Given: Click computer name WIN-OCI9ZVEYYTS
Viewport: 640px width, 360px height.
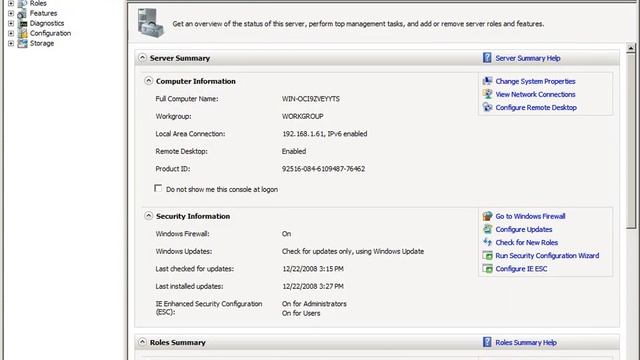Looking at the screenshot, I should coord(311,99).
